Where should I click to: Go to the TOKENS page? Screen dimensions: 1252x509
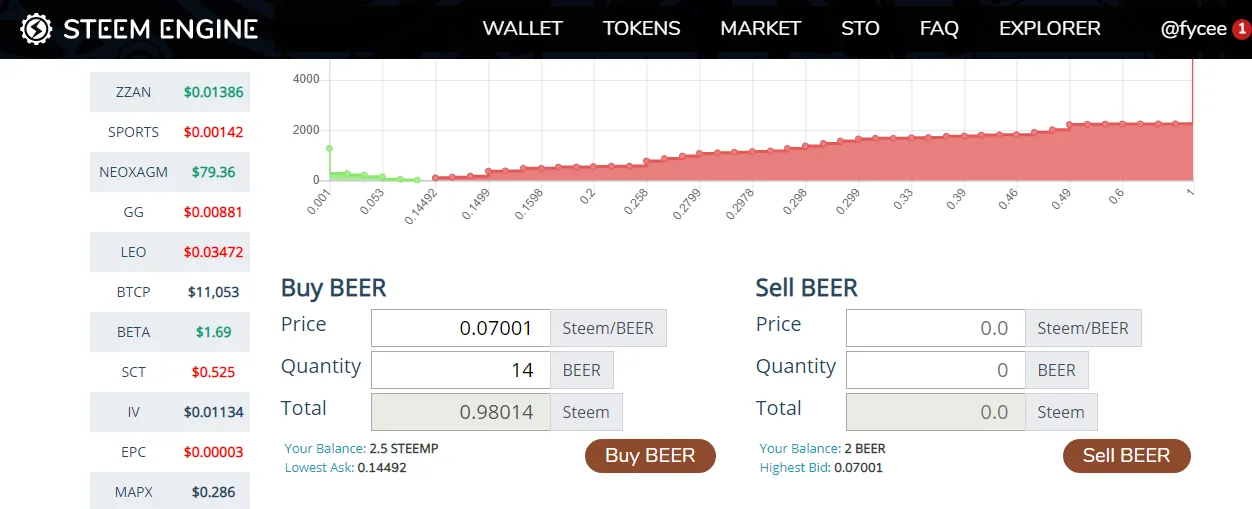pyautogui.click(x=641, y=29)
